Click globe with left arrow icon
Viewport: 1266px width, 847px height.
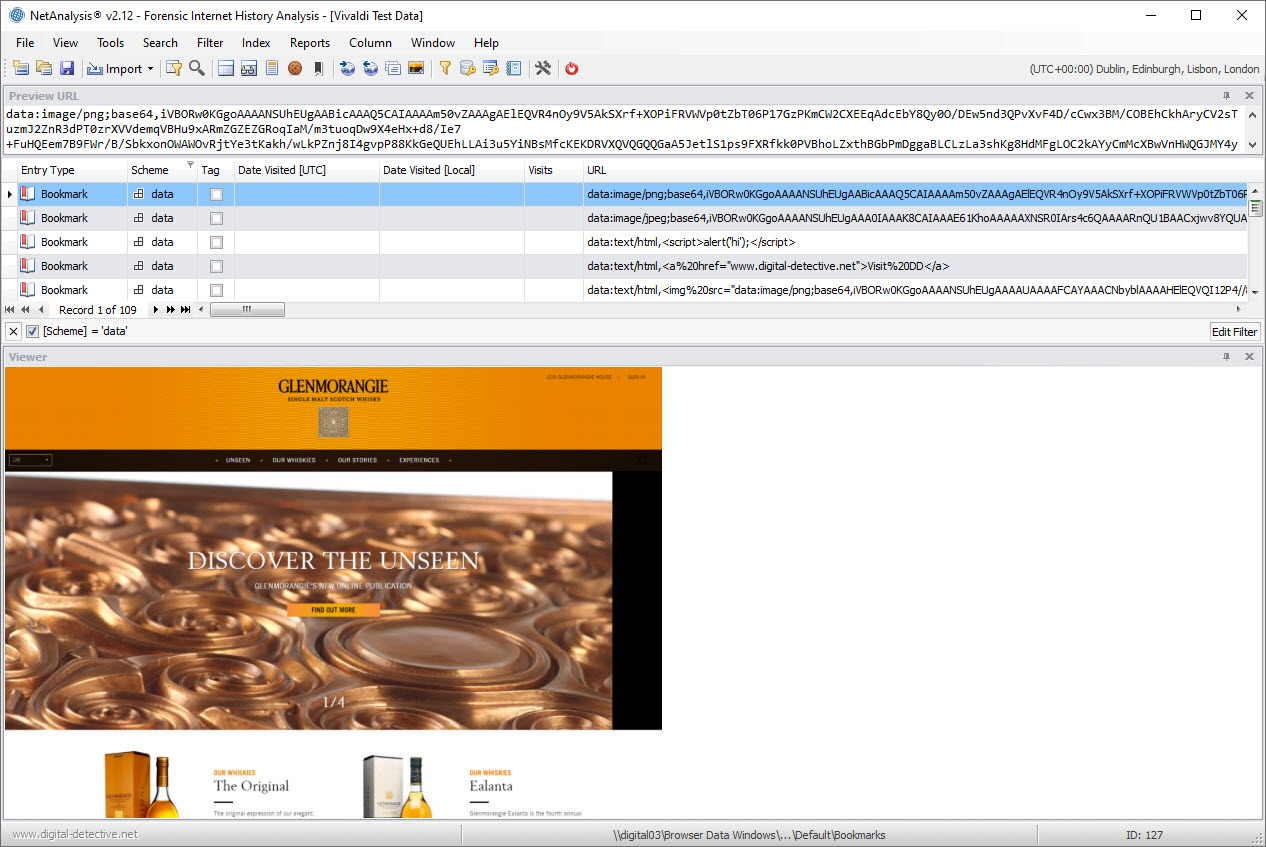[370, 68]
